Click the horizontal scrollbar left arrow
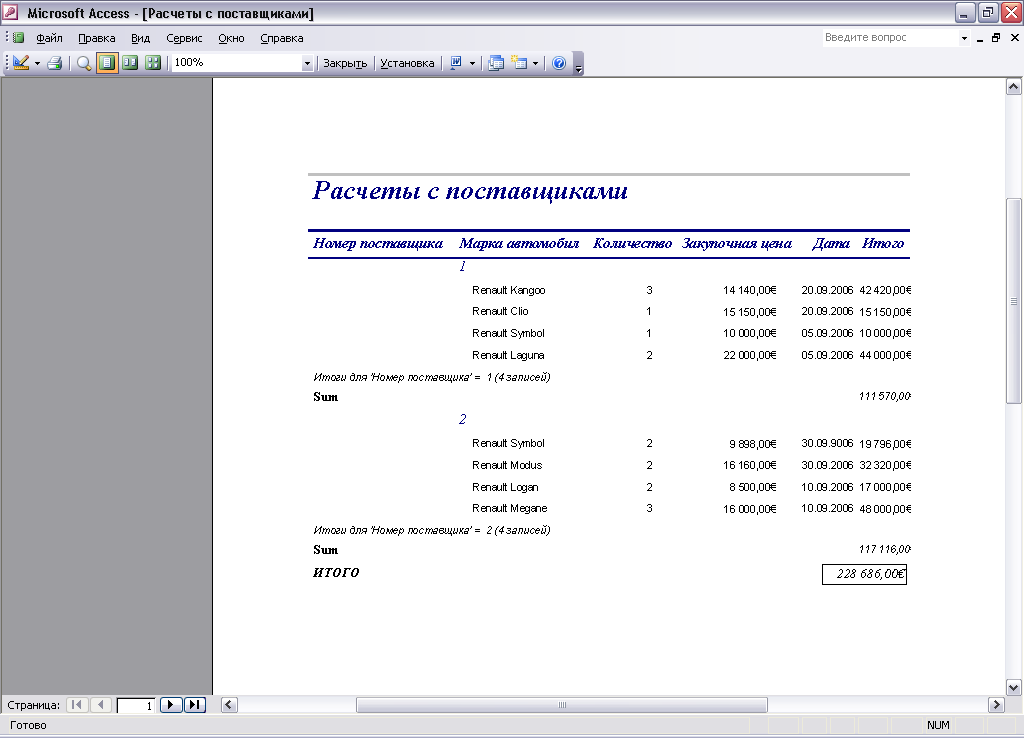 click(x=229, y=705)
